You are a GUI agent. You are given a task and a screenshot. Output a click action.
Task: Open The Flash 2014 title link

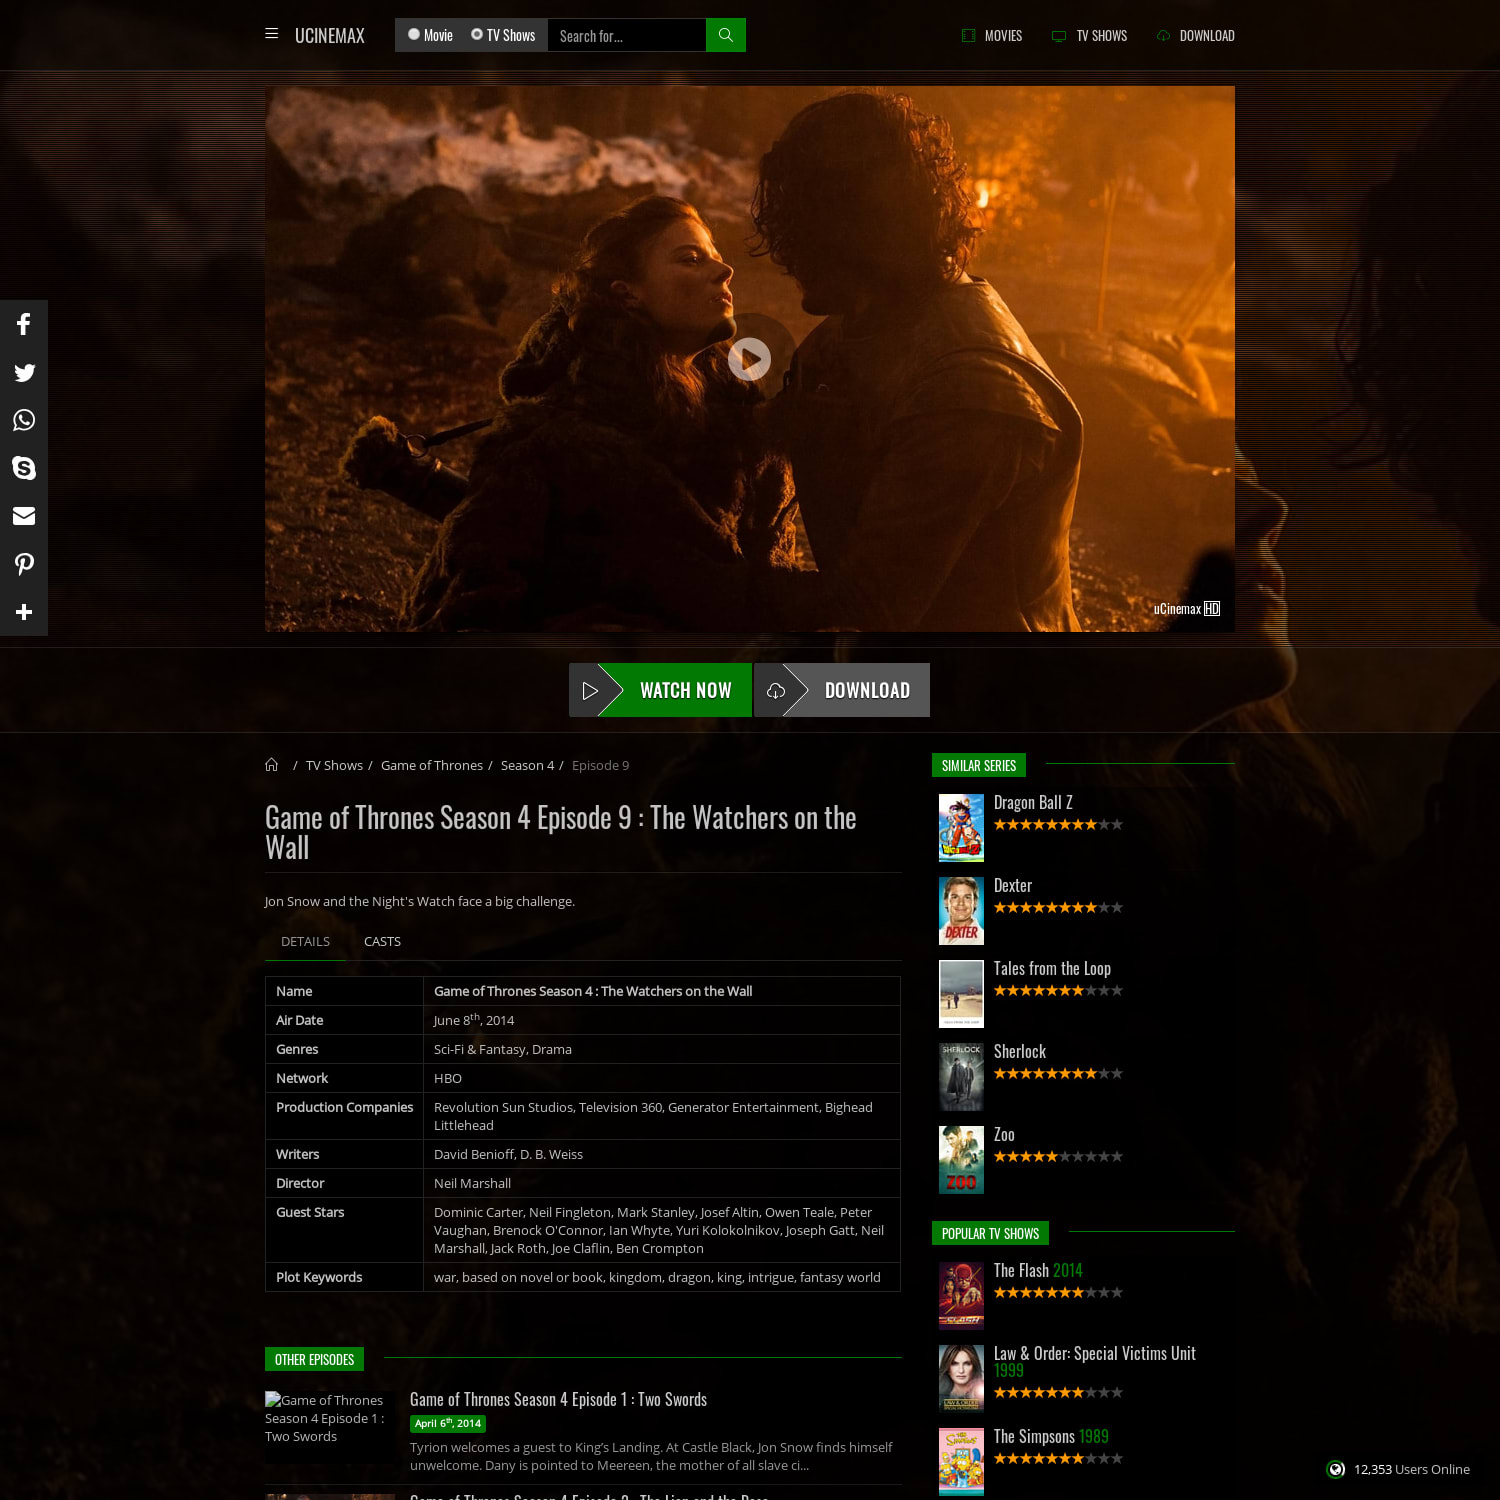[x=1038, y=1270]
